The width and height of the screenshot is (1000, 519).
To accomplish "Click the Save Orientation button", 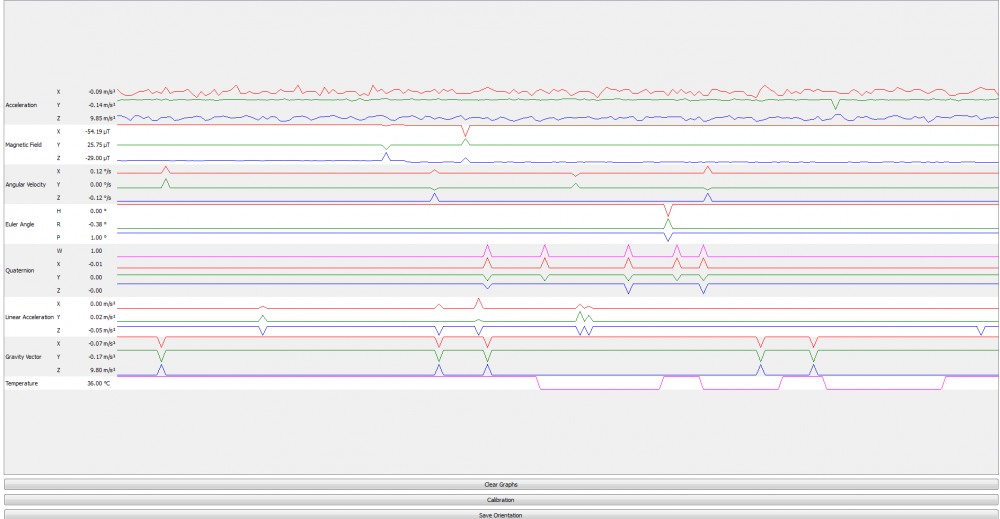I will (500, 514).
